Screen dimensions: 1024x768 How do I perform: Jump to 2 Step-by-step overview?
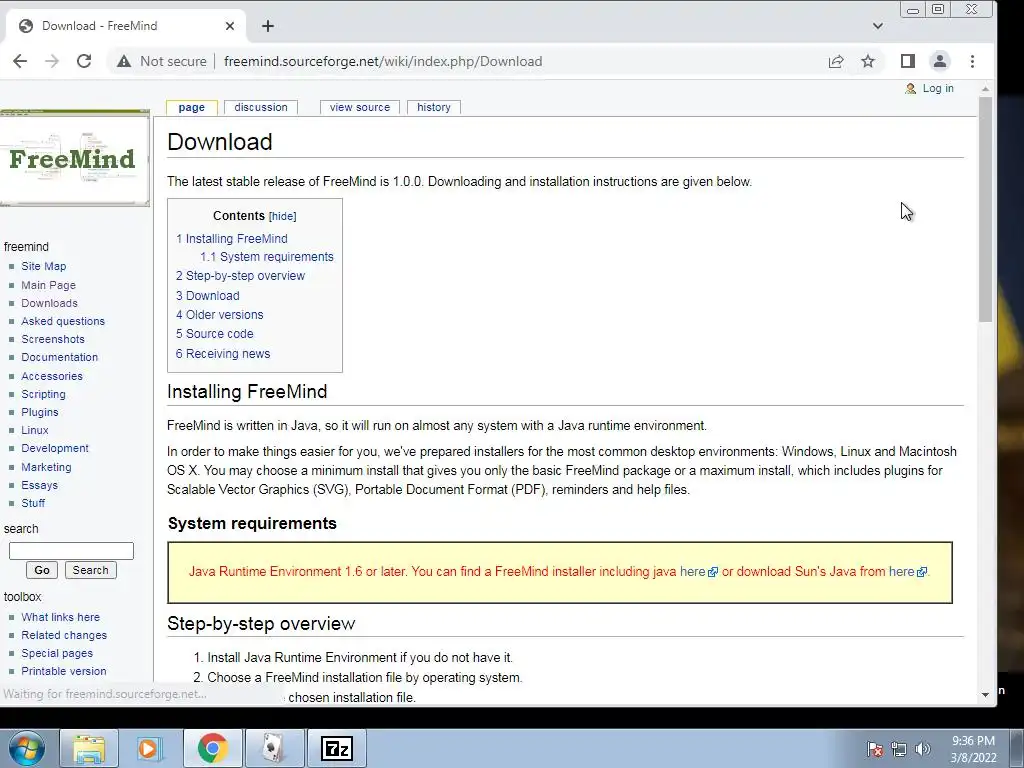point(240,276)
